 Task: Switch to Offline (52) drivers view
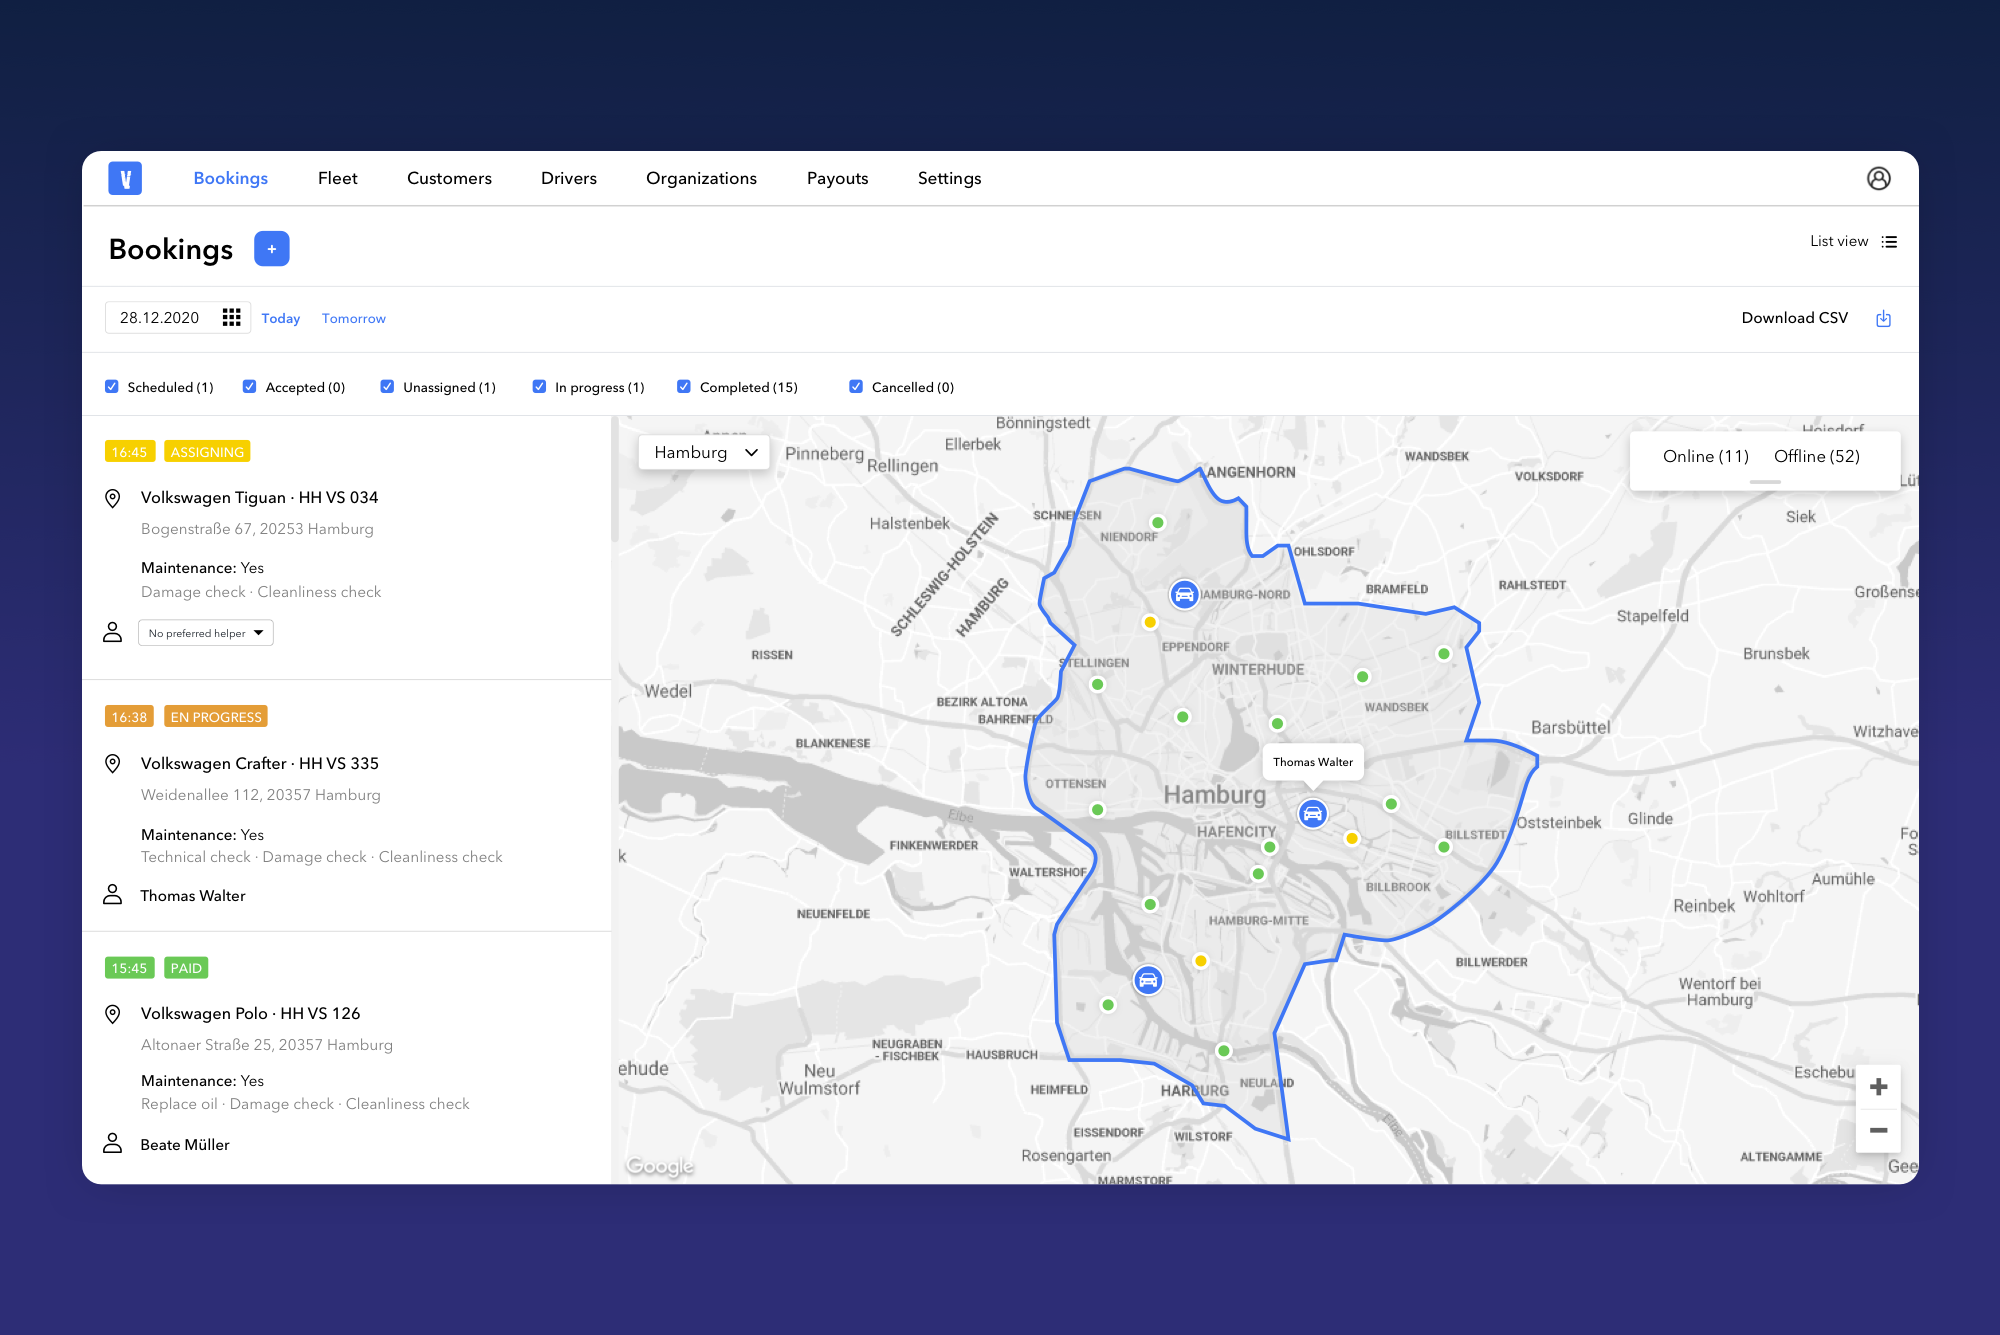tap(1816, 456)
